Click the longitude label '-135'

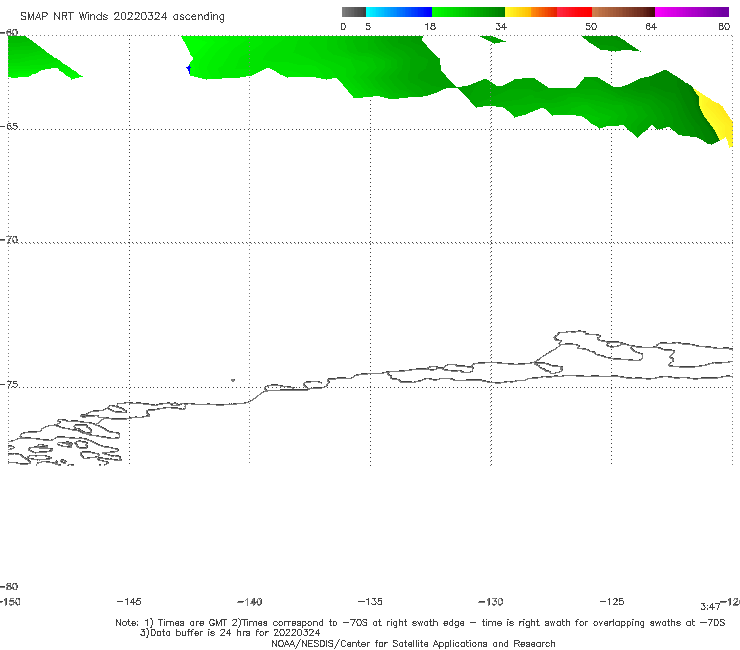pyautogui.click(x=370, y=601)
